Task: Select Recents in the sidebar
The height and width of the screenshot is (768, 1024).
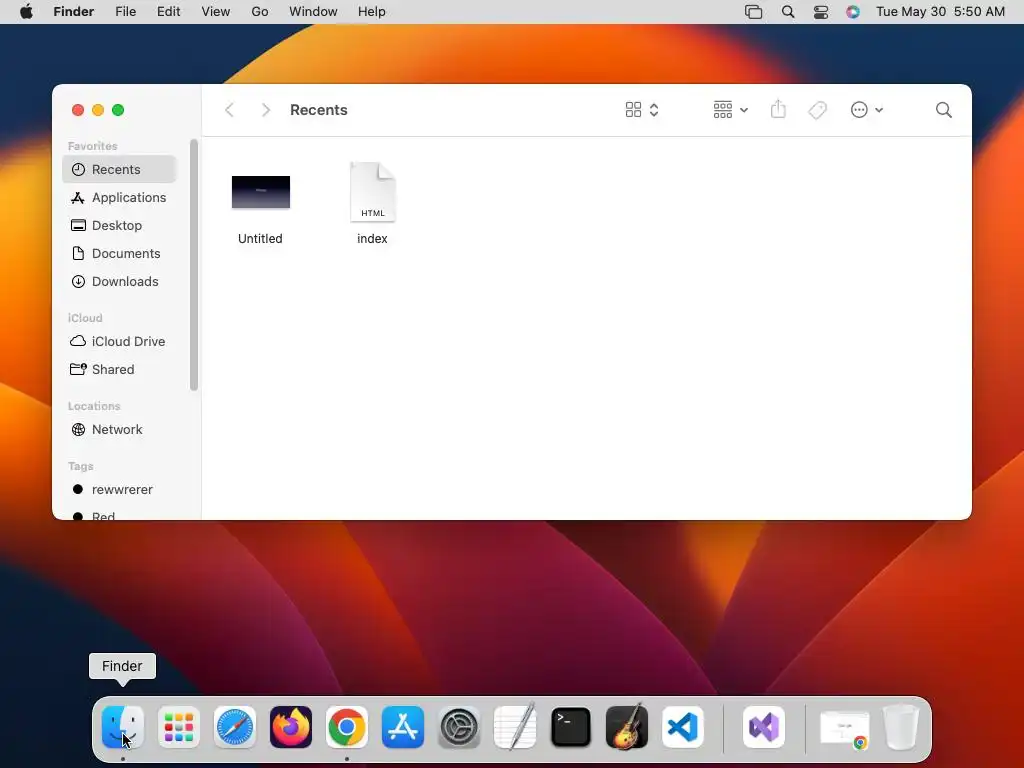Action: point(120,169)
